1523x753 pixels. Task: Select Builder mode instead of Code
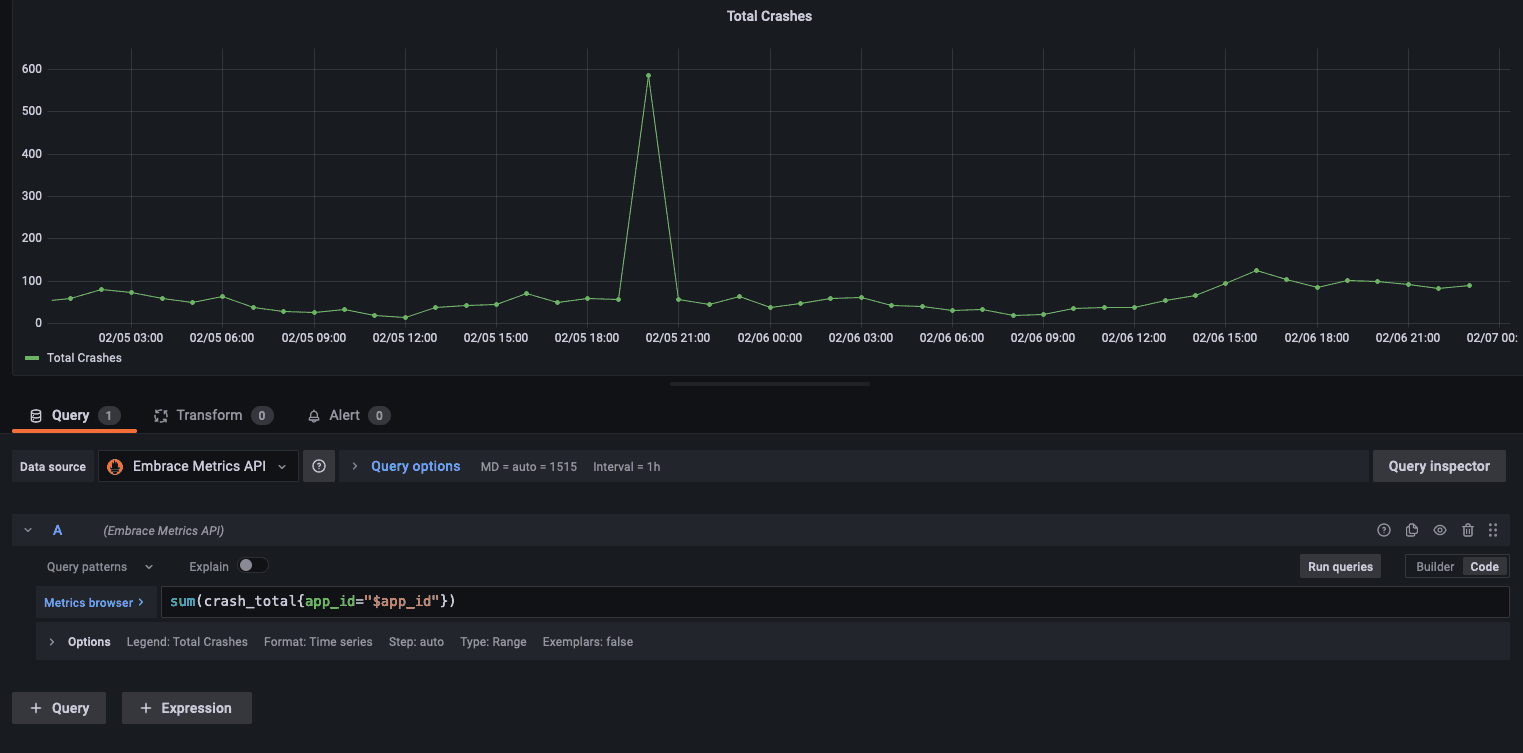(1434, 565)
